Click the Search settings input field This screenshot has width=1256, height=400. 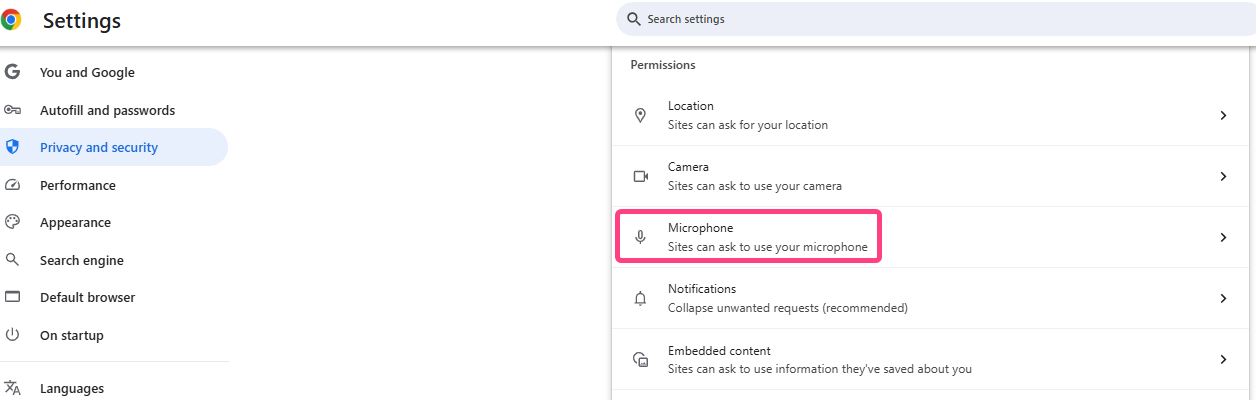[x=900, y=19]
